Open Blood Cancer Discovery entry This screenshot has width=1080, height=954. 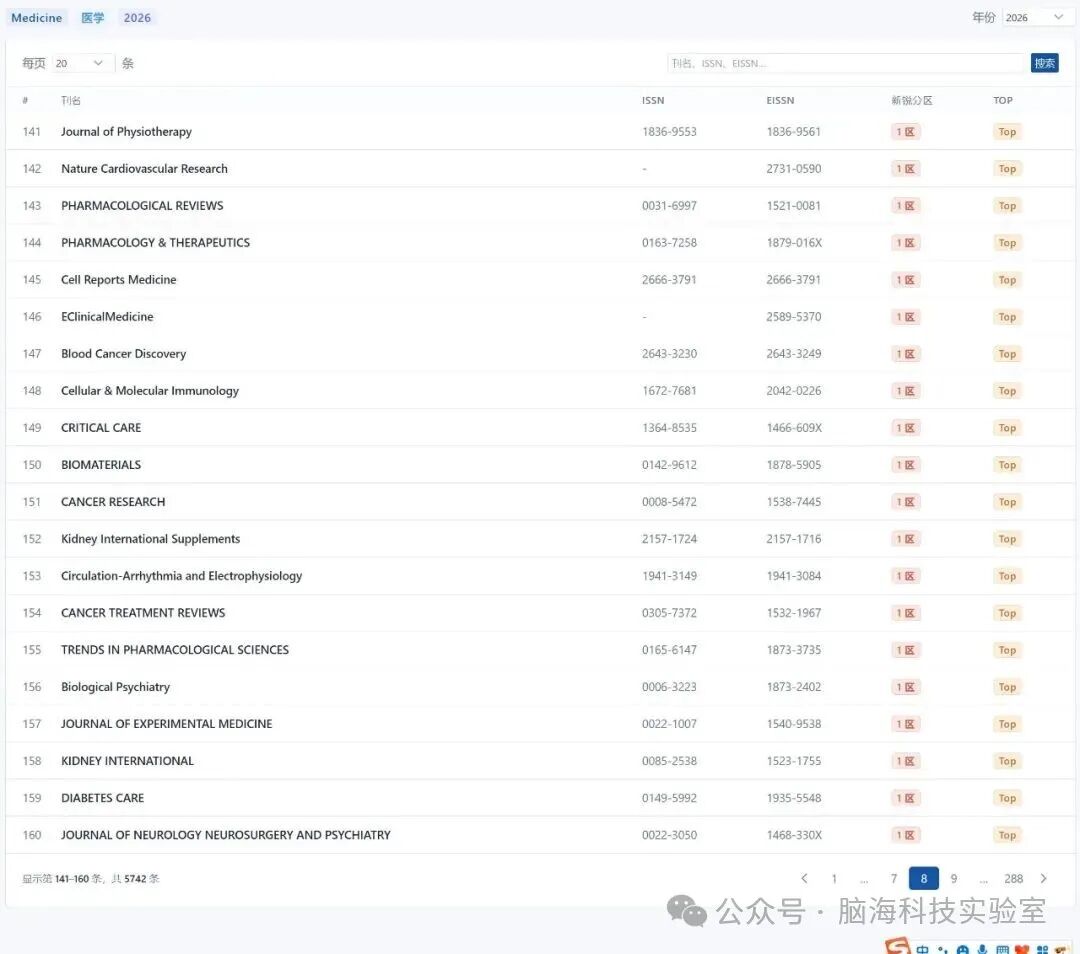[x=123, y=354]
